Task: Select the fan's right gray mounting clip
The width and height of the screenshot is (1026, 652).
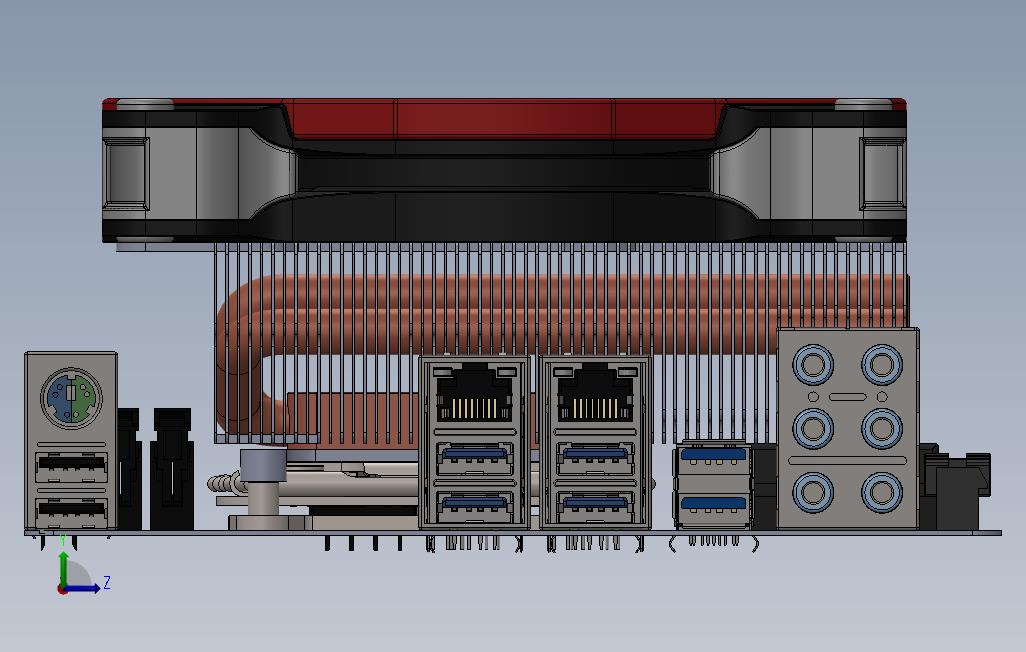Action: [883, 173]
